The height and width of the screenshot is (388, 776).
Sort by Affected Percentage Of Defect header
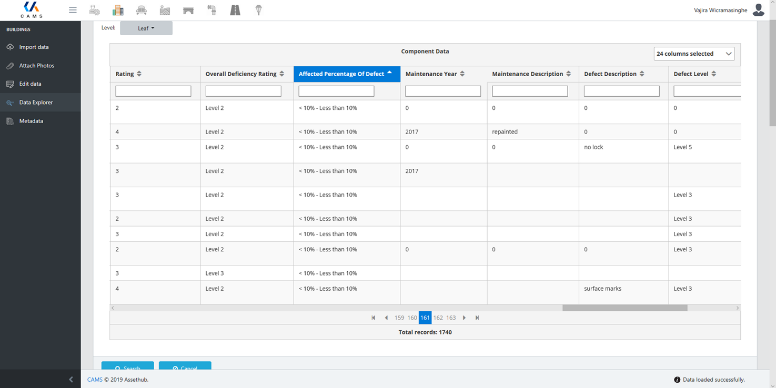(347, 74)
